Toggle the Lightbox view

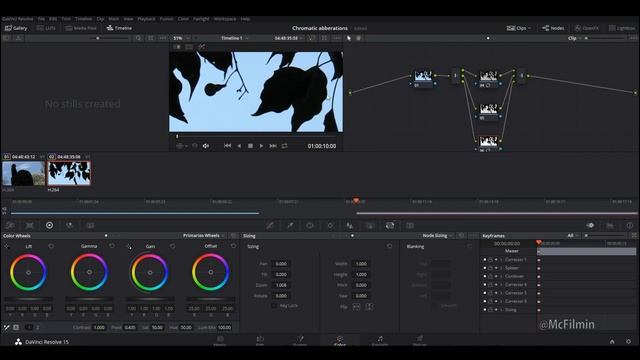(x=622, y=28)
